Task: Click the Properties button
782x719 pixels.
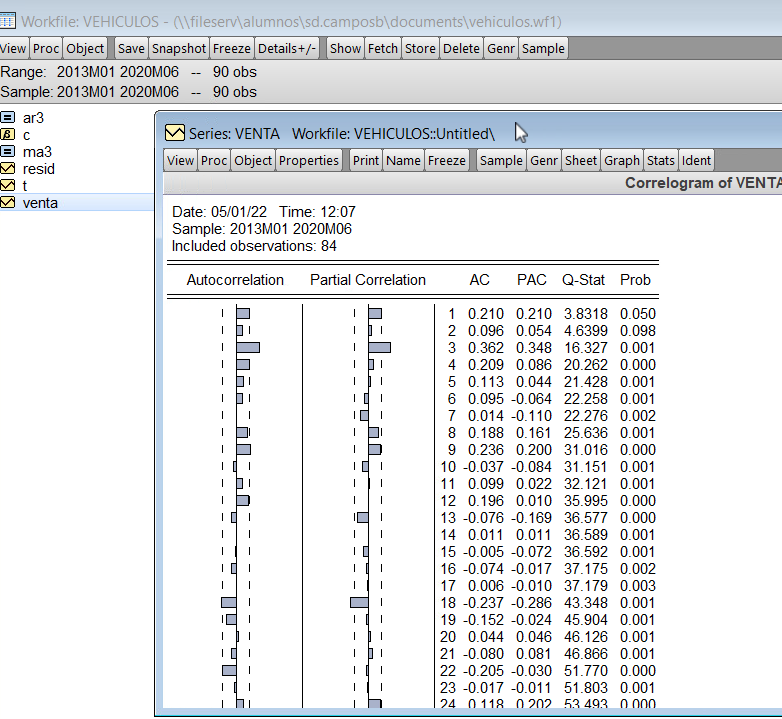Action: (309, 160)
